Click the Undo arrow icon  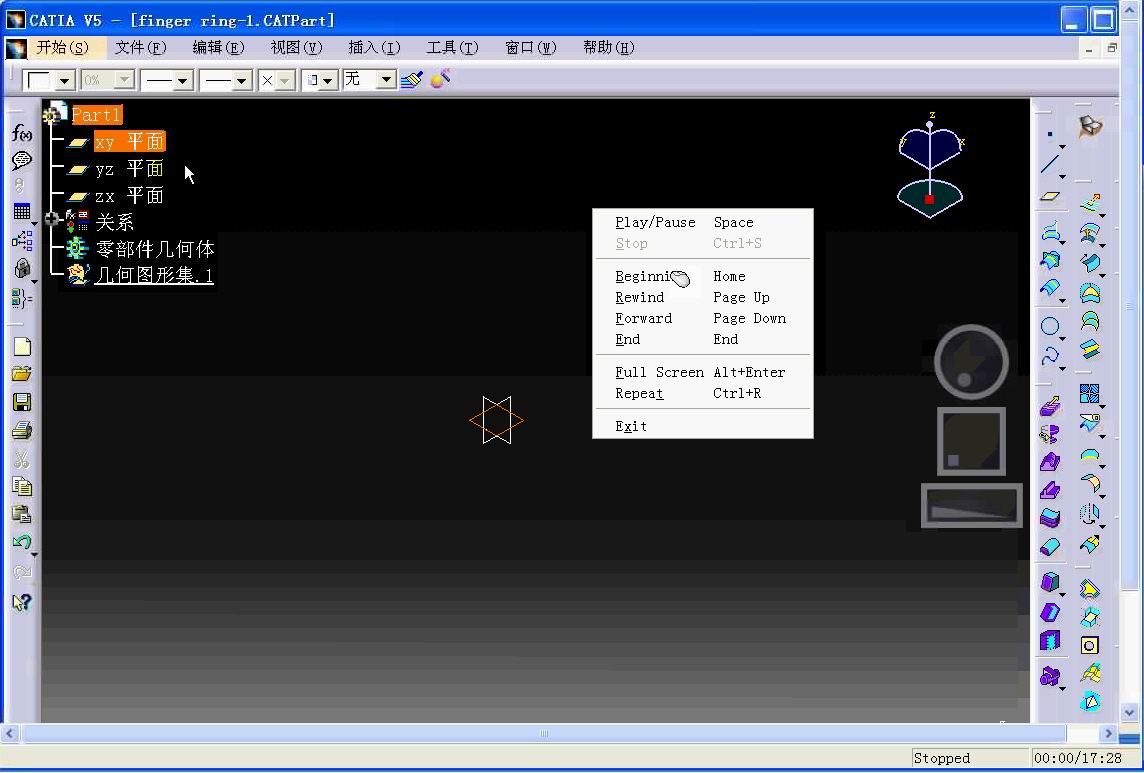[21, 543]
